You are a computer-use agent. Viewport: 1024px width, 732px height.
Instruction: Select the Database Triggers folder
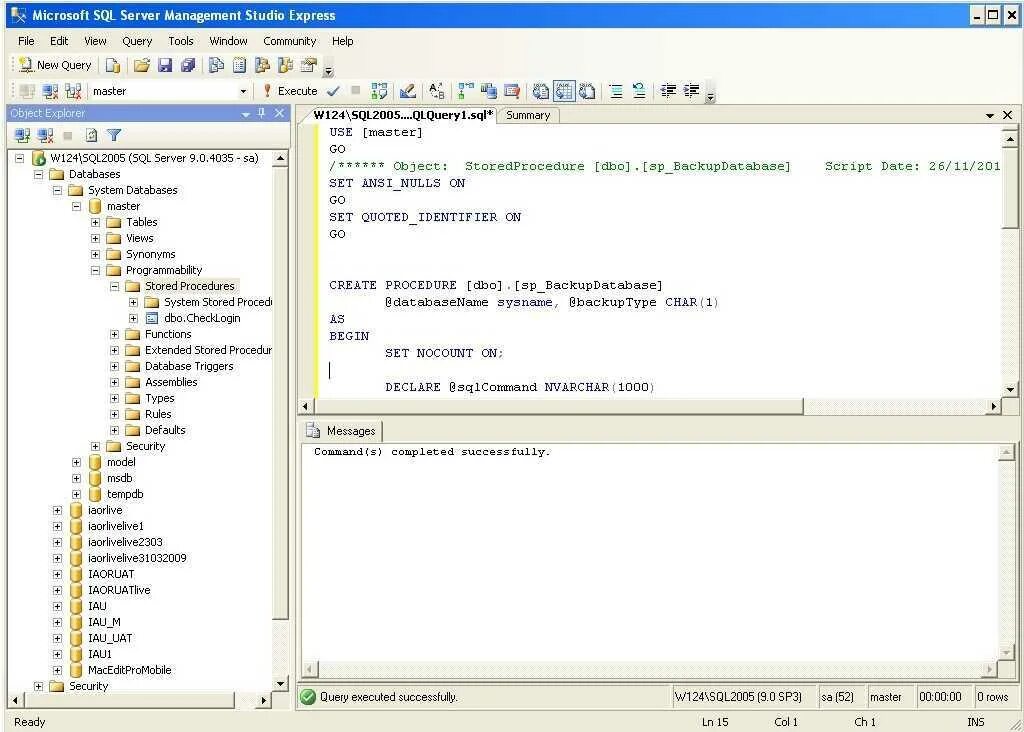[x=189, y=366]
